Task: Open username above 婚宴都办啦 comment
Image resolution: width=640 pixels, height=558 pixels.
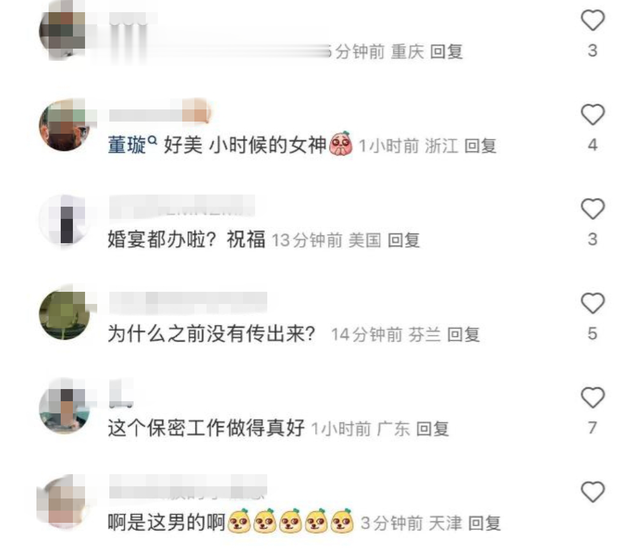Action: 182,206
